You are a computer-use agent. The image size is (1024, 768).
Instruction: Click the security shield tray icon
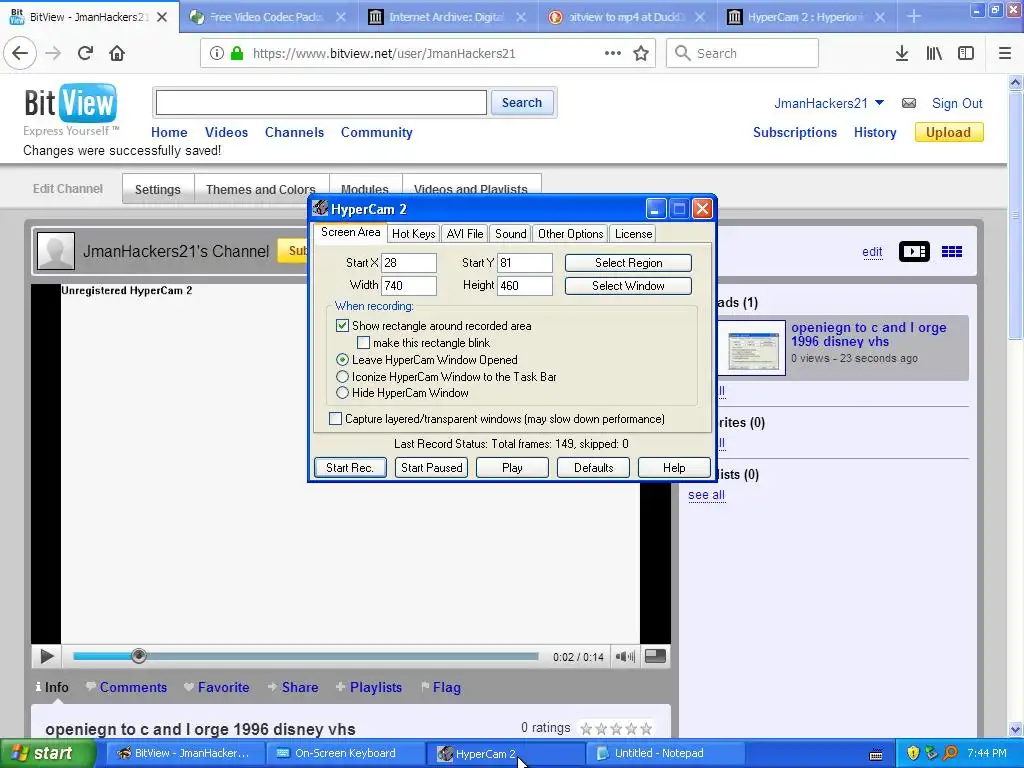[x=913, y=753]
